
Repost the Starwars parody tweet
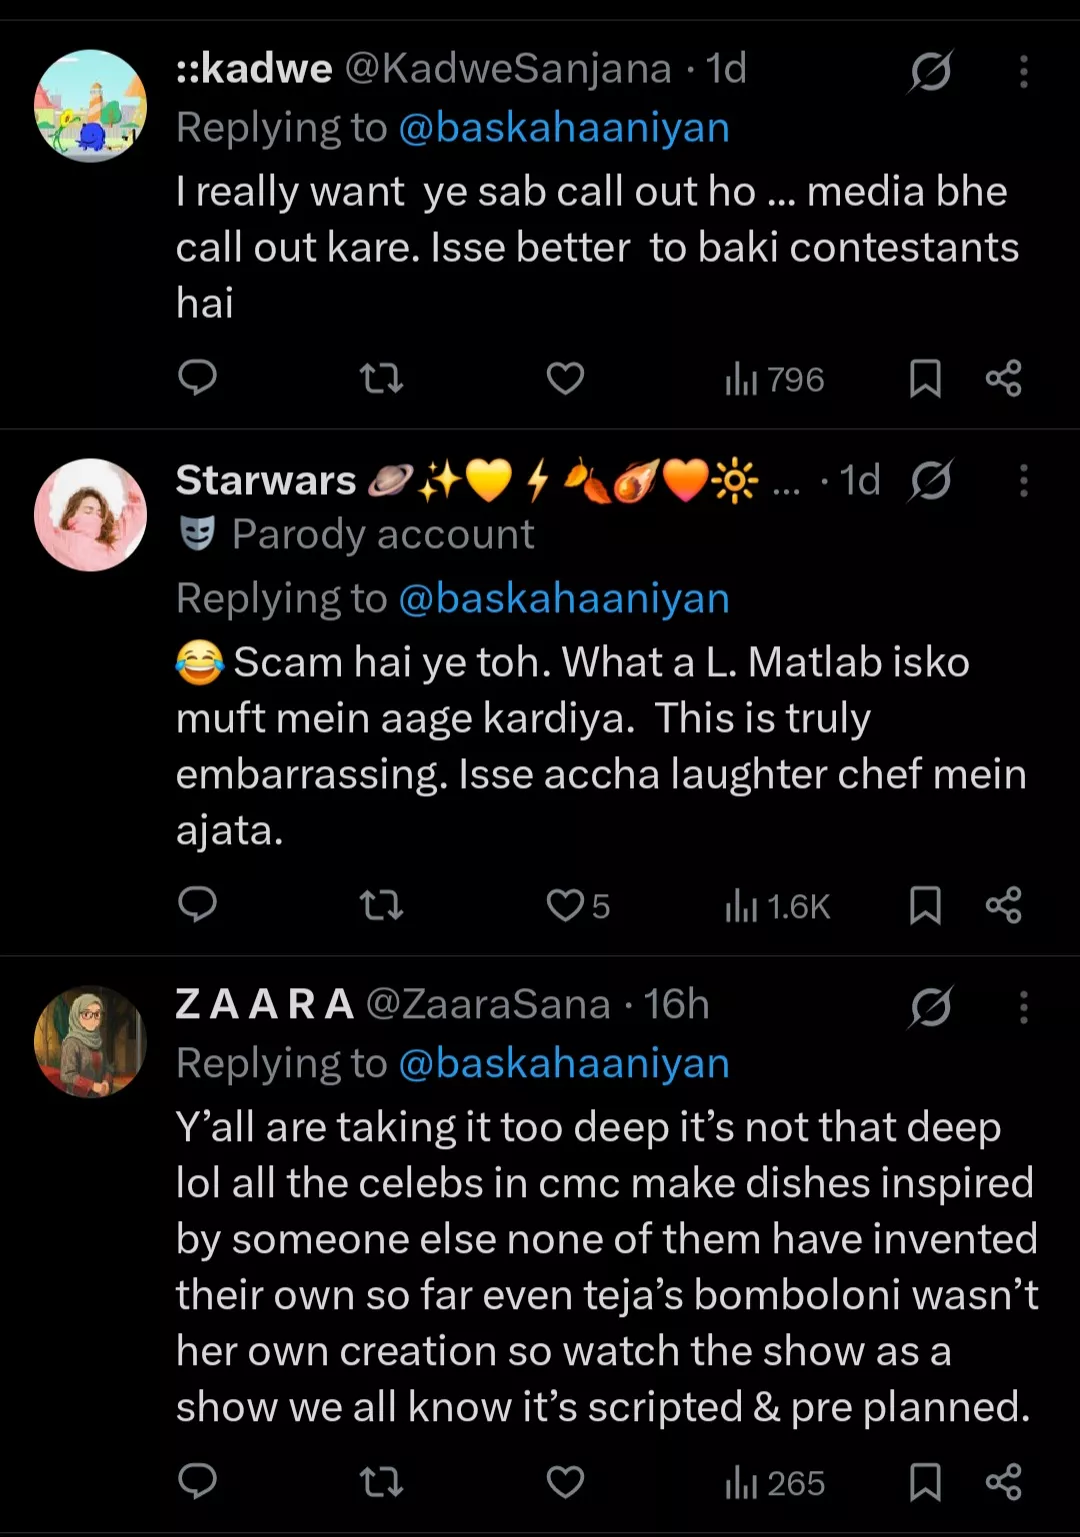[x=381, y=905]
